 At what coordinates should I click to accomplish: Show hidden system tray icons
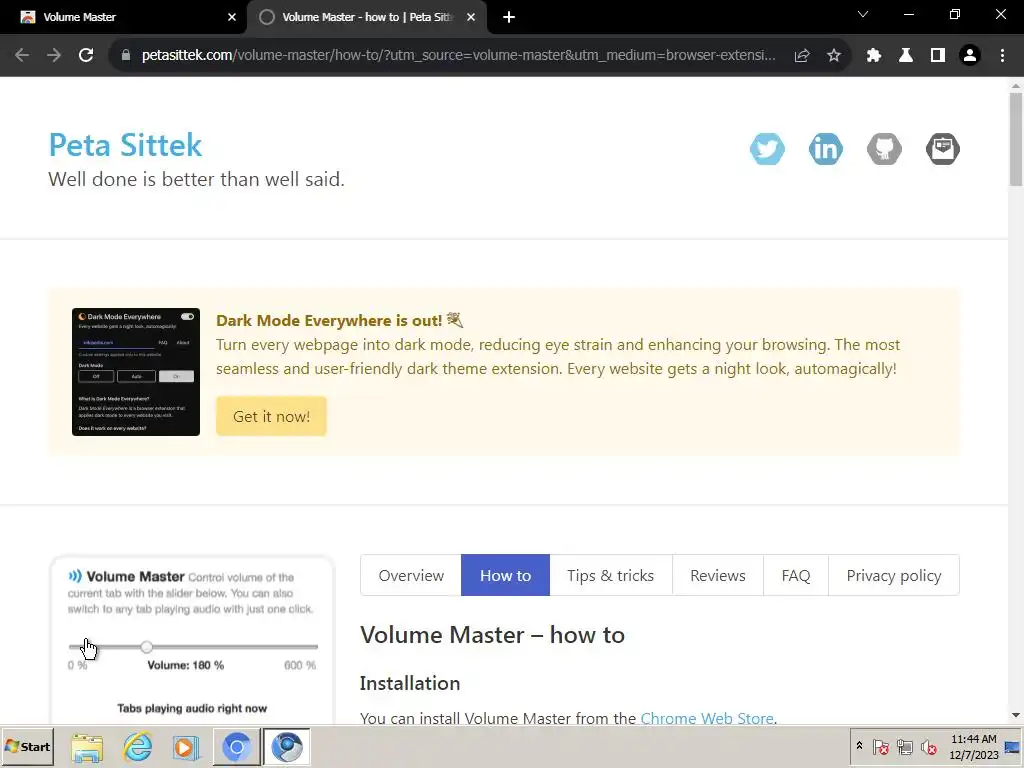859,746
